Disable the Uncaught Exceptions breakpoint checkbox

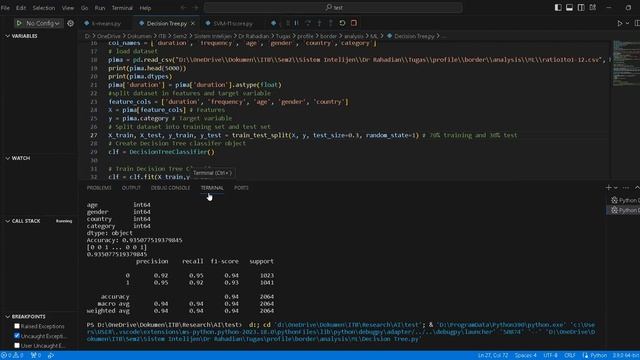click(17, 336)
